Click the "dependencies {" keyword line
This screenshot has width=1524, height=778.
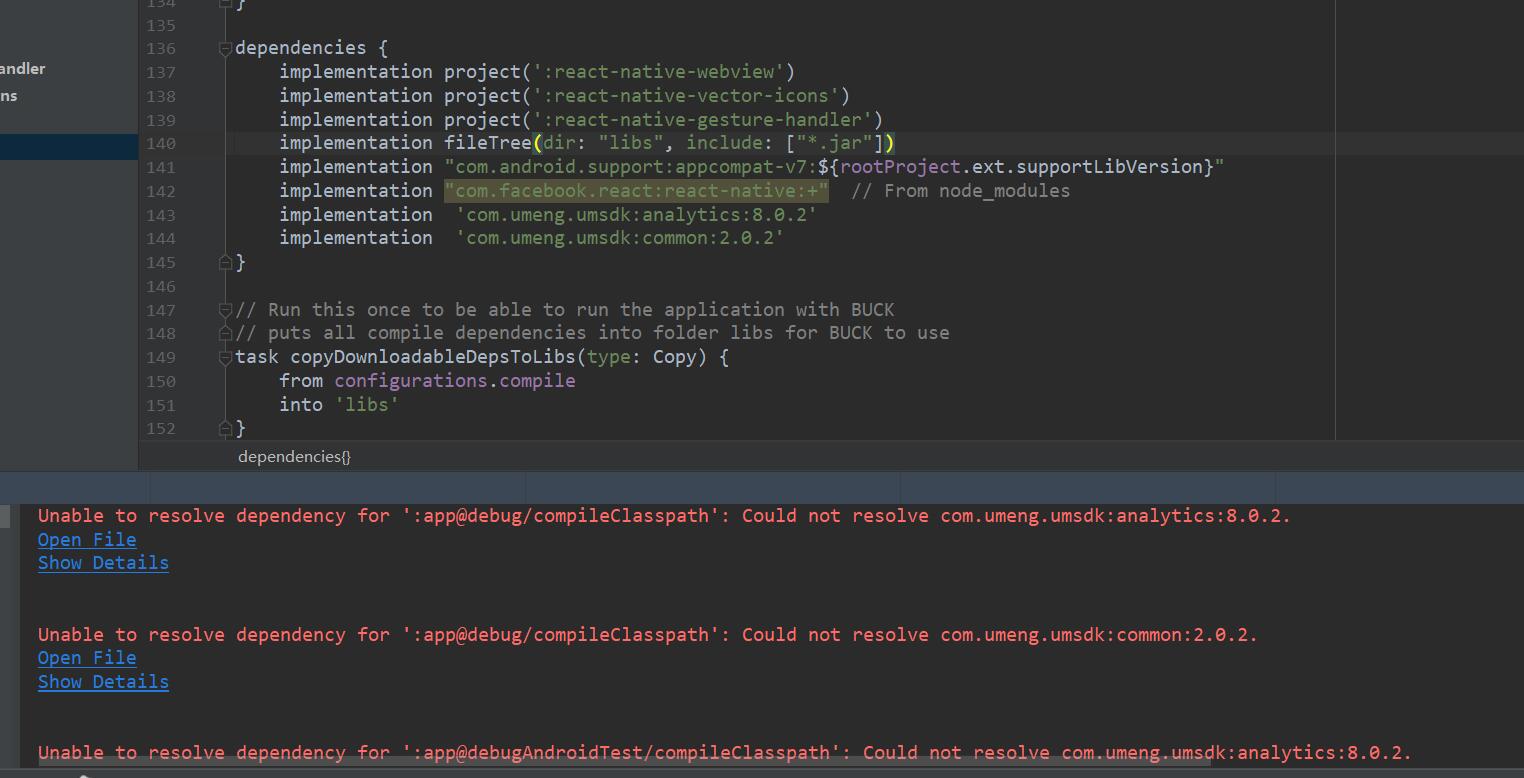[x=311, y=48]
